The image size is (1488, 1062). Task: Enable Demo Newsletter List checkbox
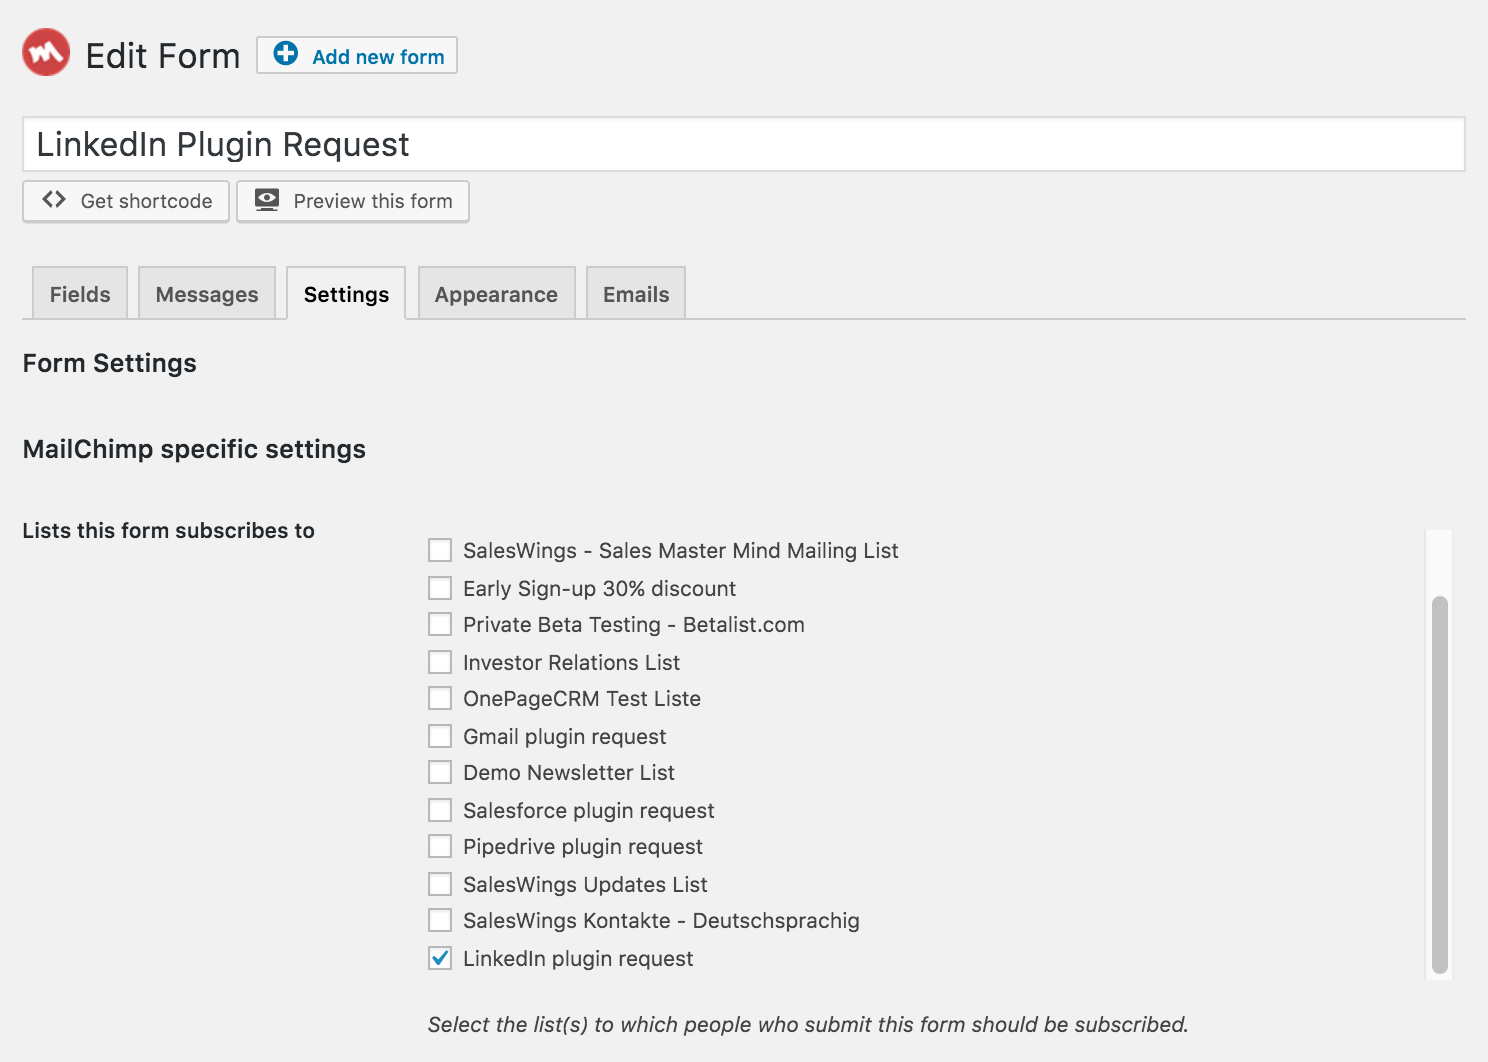[440, 772]
